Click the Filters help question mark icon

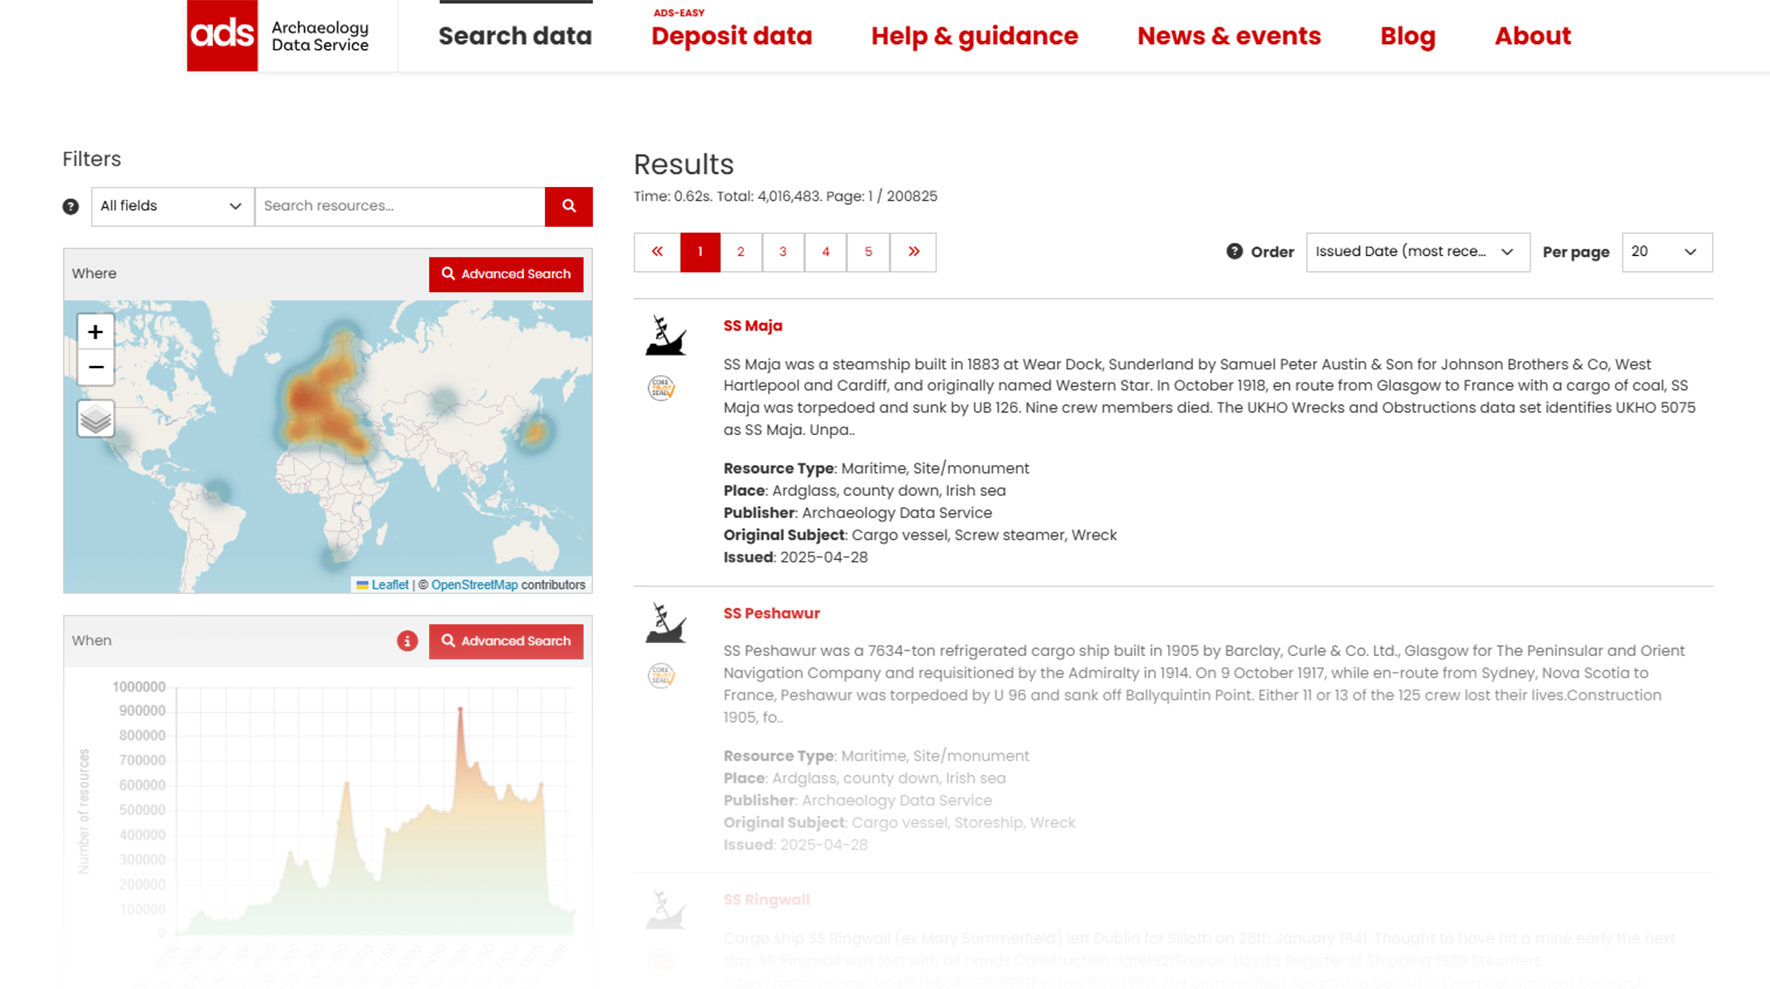coord(70,206)
